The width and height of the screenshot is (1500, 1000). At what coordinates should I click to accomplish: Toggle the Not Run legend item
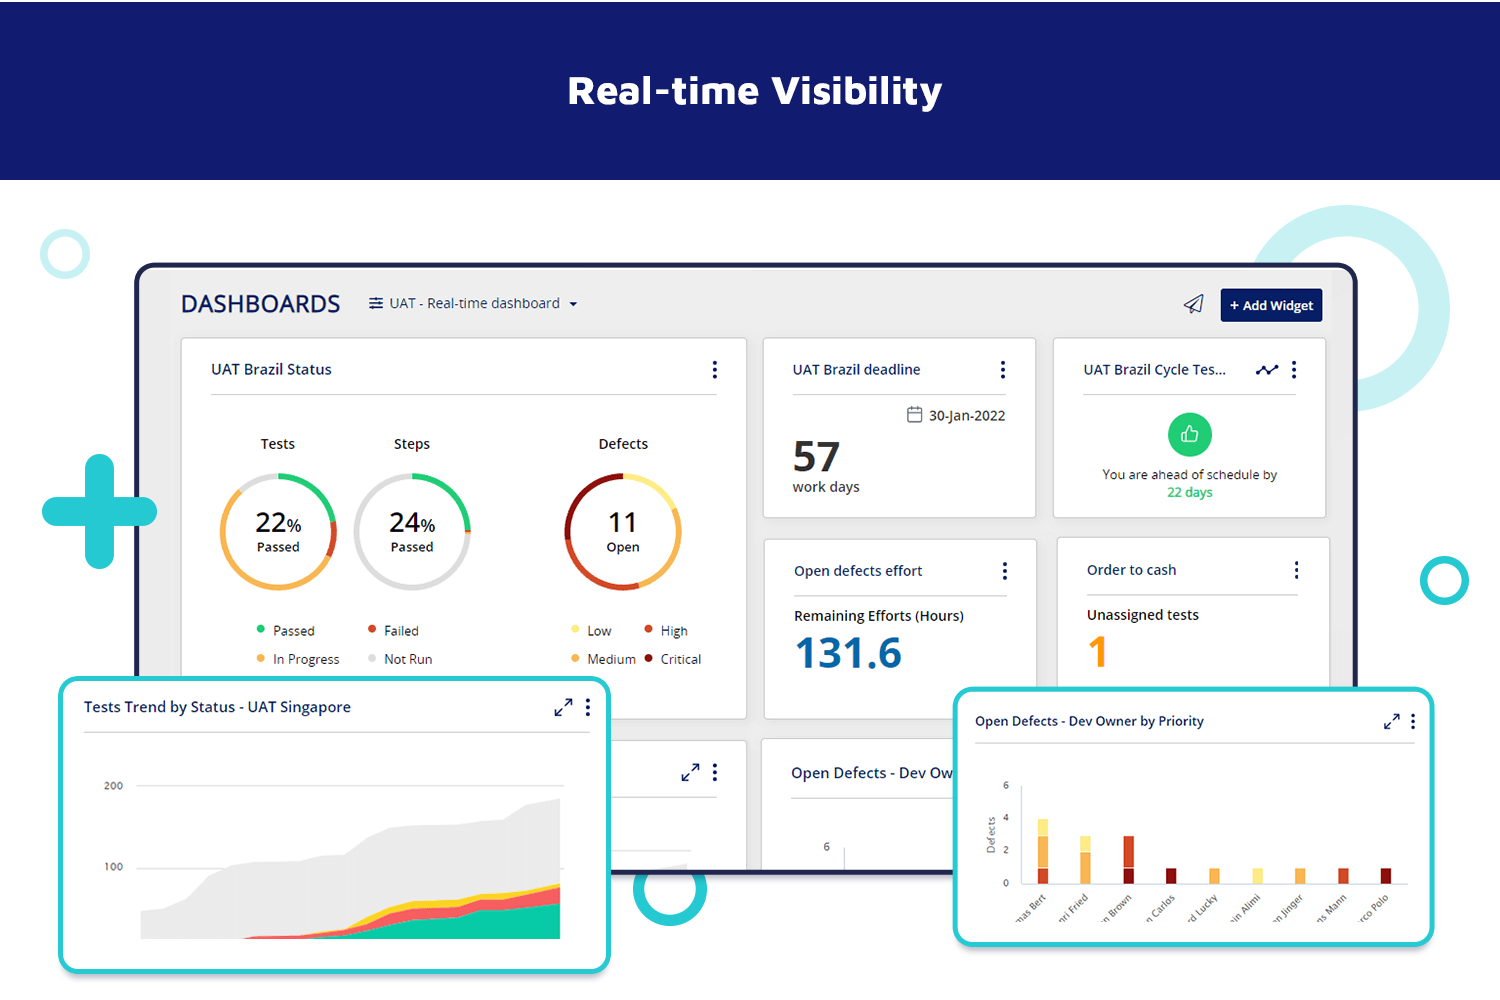[400, 659]
